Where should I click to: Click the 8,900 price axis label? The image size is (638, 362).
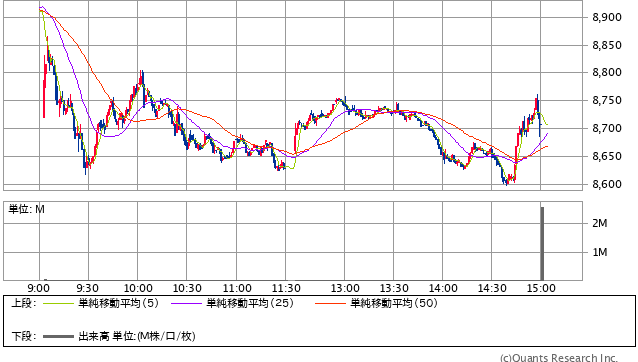pos(607,17)
